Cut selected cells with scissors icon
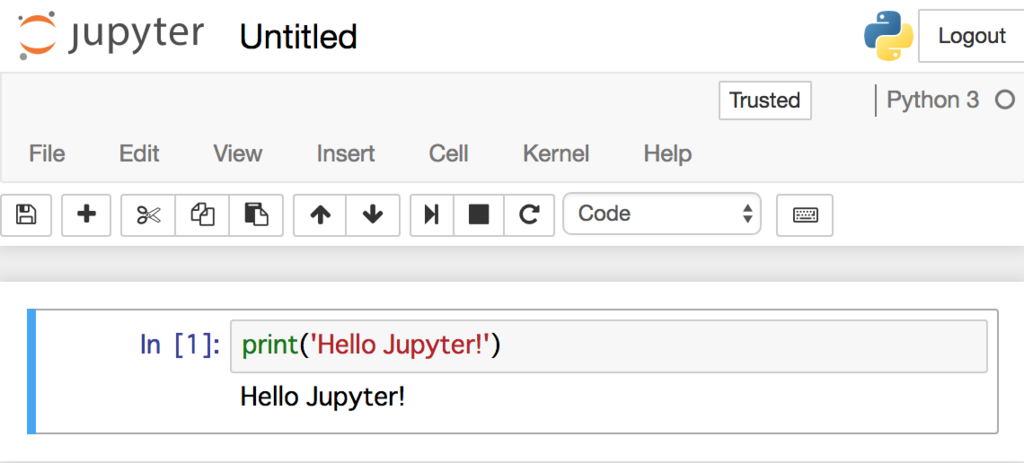 148,214
